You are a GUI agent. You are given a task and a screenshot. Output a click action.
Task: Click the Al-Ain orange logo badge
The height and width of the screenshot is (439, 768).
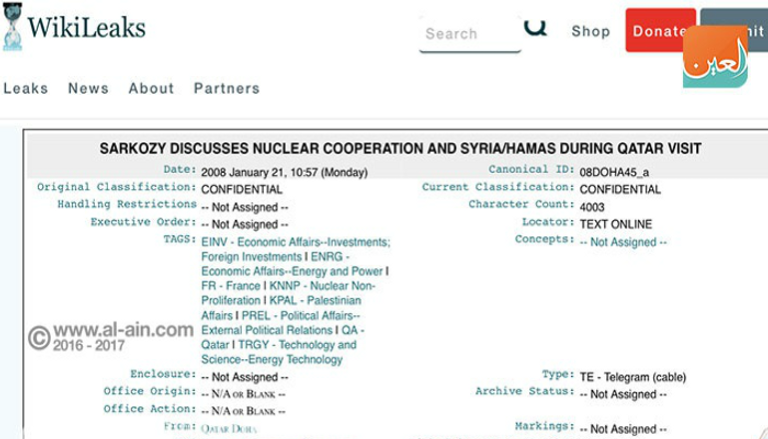click(x=715, y=57)
